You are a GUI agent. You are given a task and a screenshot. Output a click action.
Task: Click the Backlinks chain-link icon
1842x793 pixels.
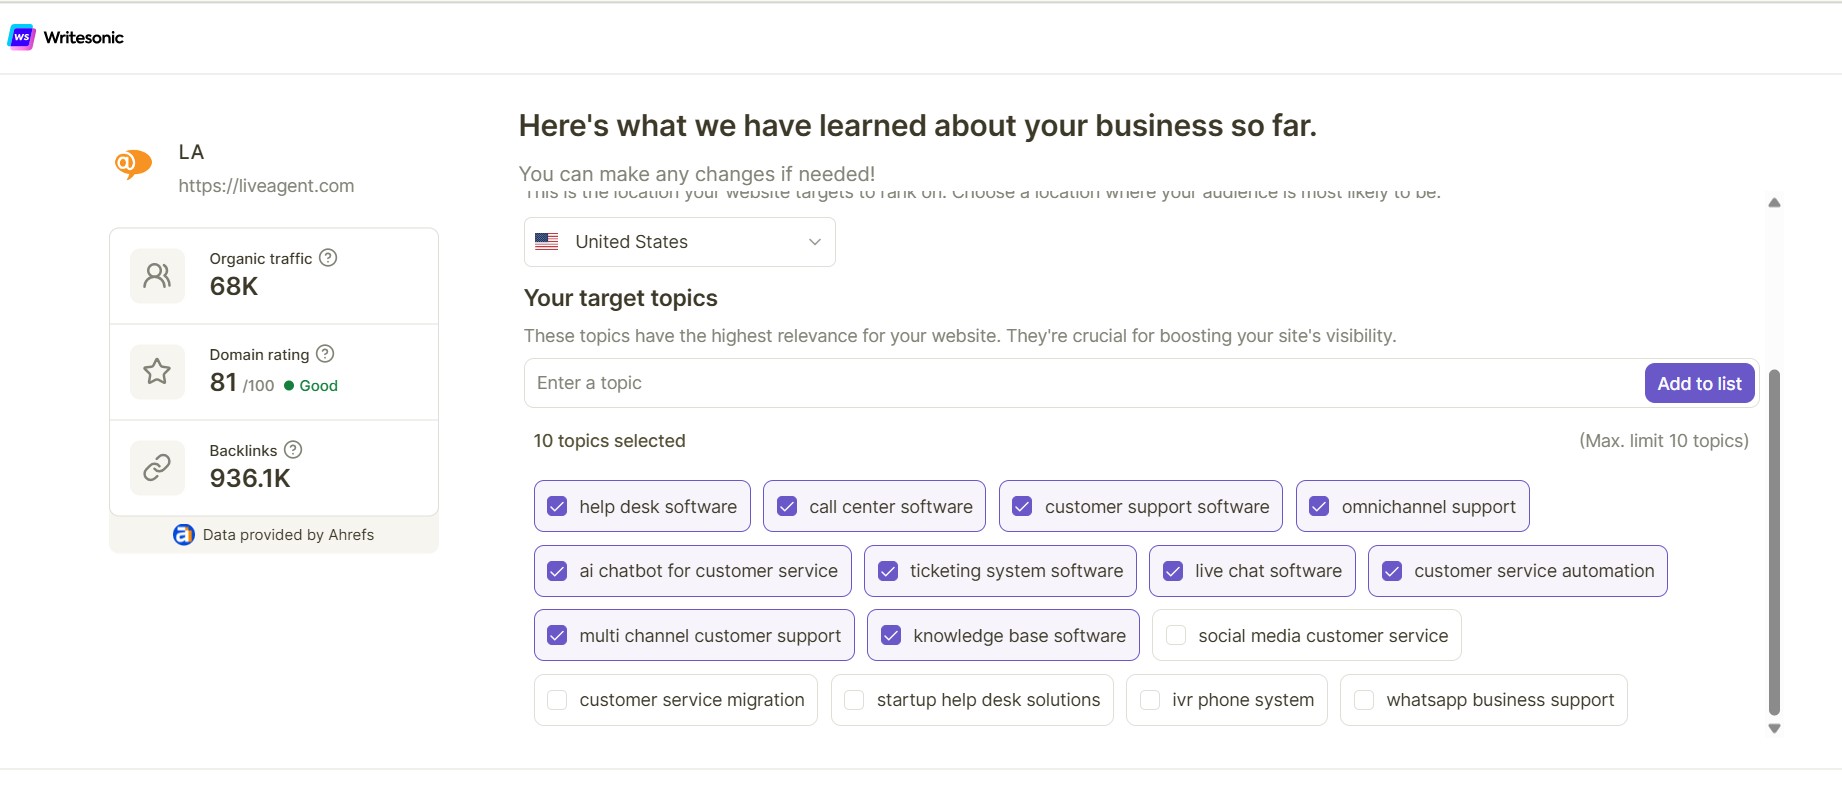pos(157,467)
